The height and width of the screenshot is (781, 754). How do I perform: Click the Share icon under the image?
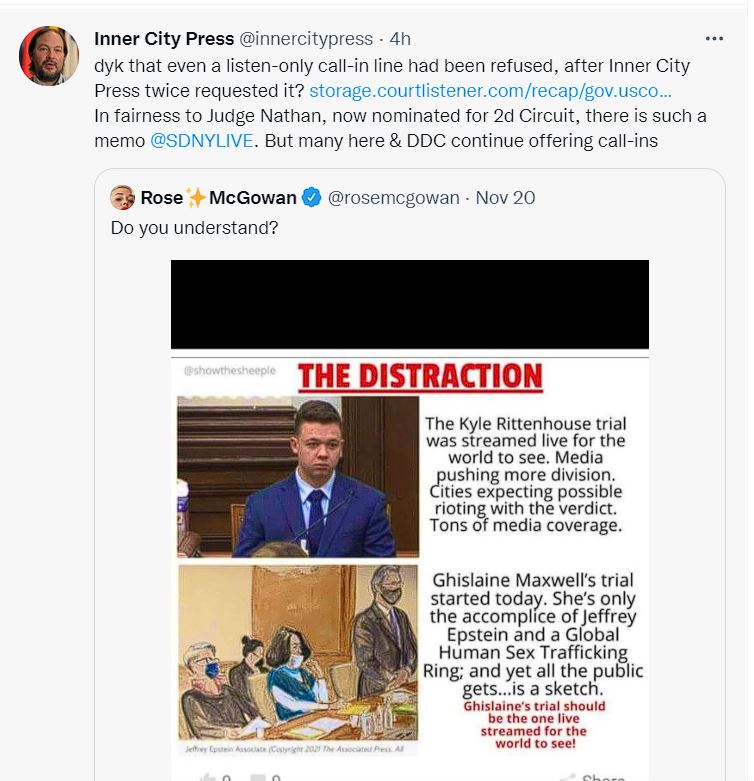566,778
